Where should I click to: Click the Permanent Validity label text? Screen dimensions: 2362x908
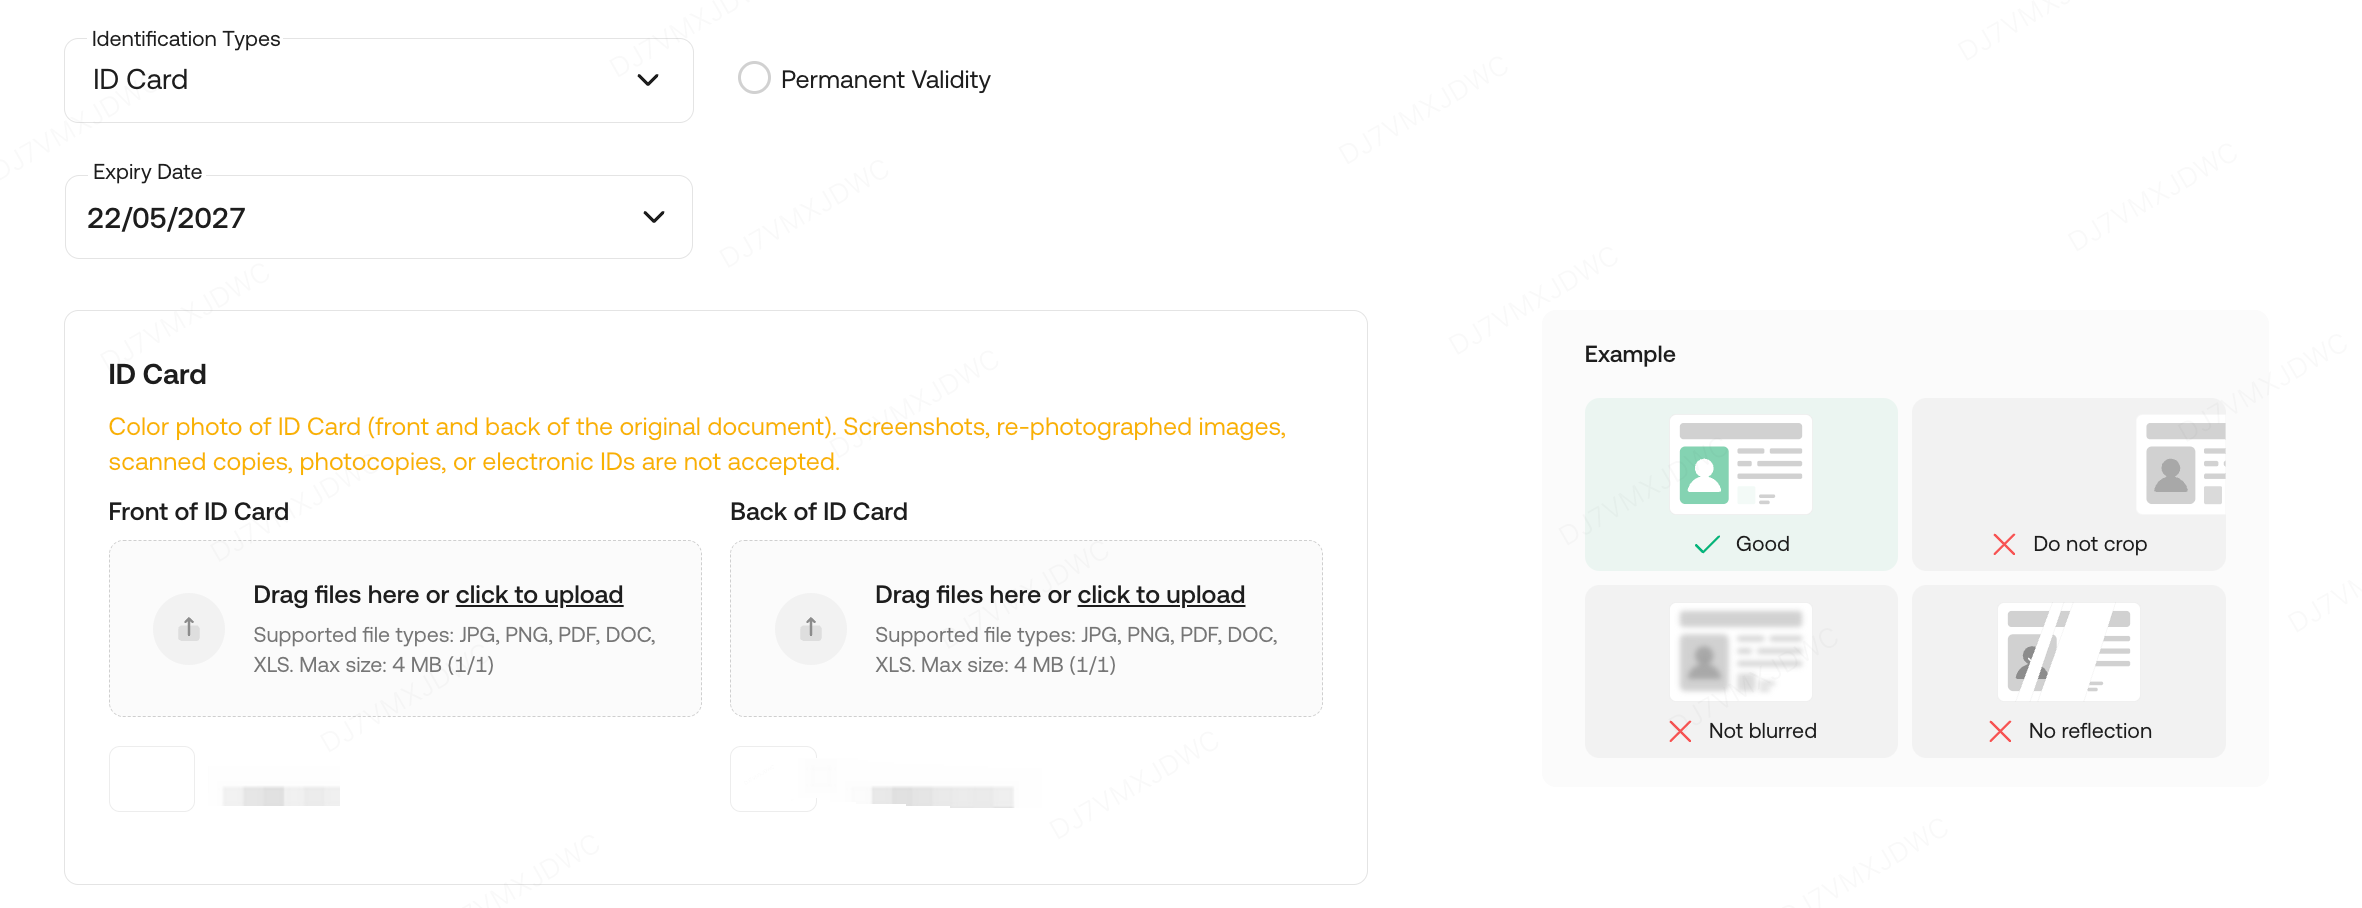pyautogui.click(x=885, y=80)
